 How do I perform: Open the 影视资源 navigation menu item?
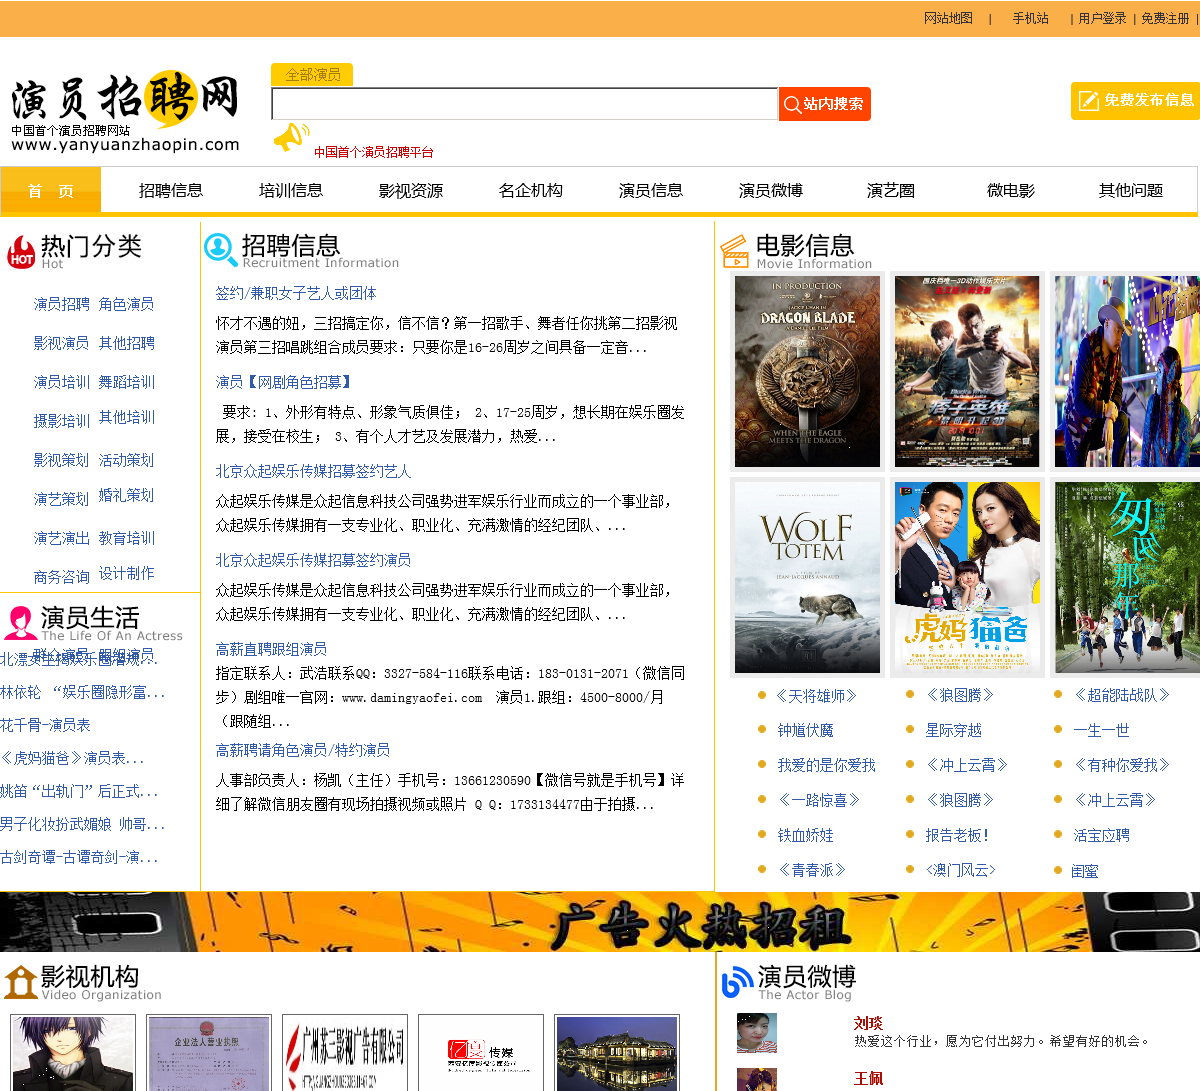click(x=411, y=190)
